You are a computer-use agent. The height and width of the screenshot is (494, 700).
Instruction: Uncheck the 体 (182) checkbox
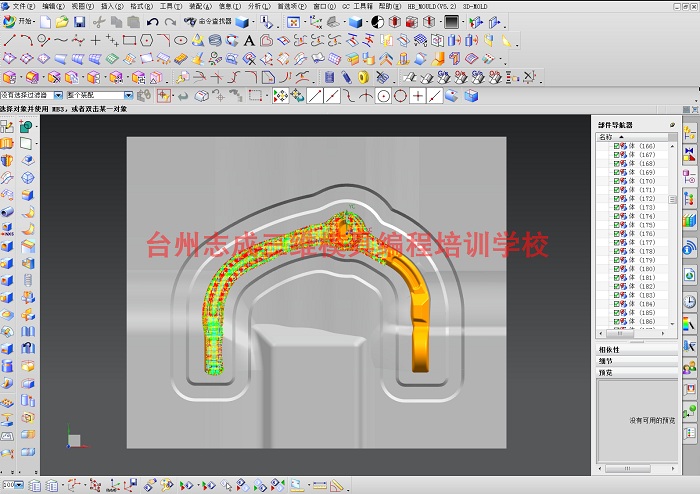(616, 286)
